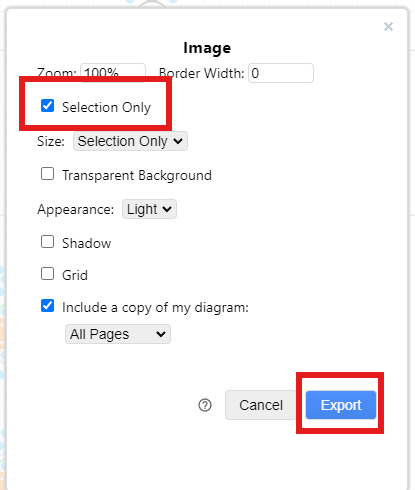Uncheck the Selection Only checkbox

[x=47, y=106]
